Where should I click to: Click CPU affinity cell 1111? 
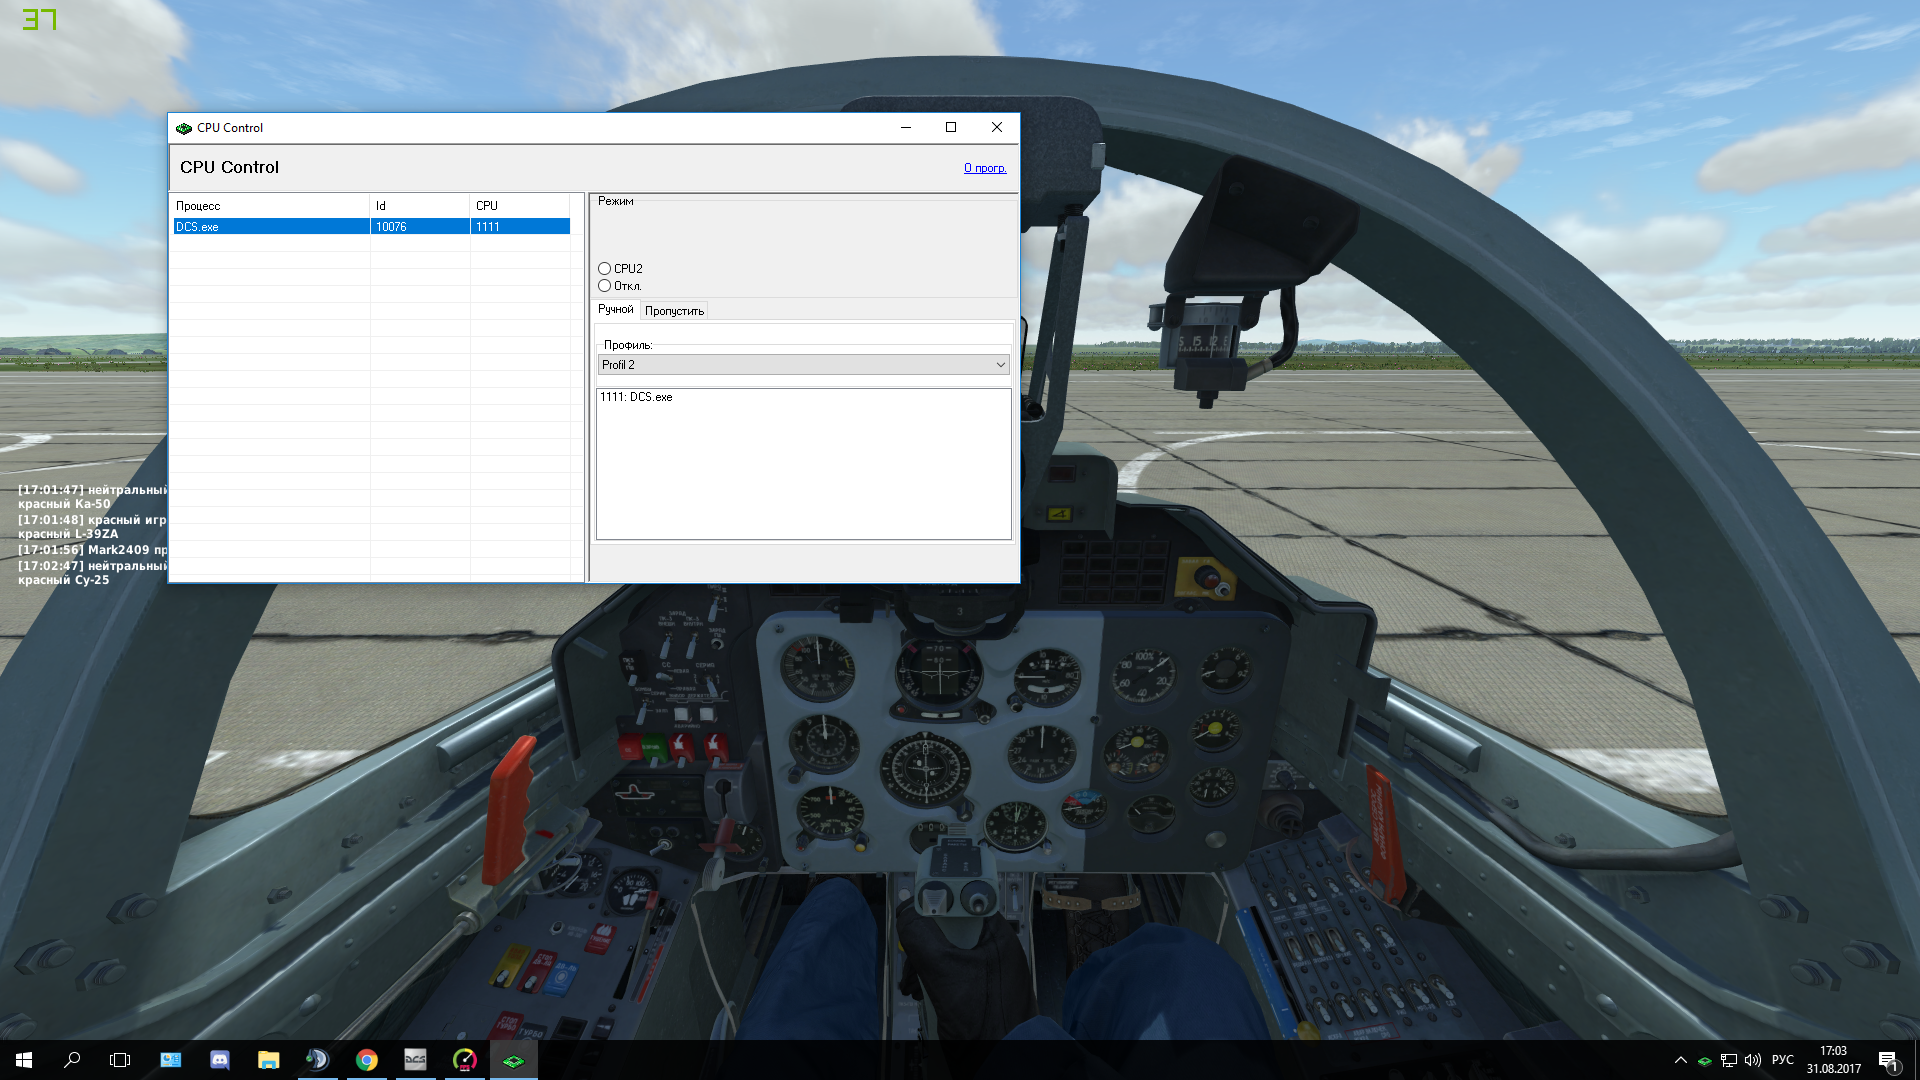(x=520, y=227)
